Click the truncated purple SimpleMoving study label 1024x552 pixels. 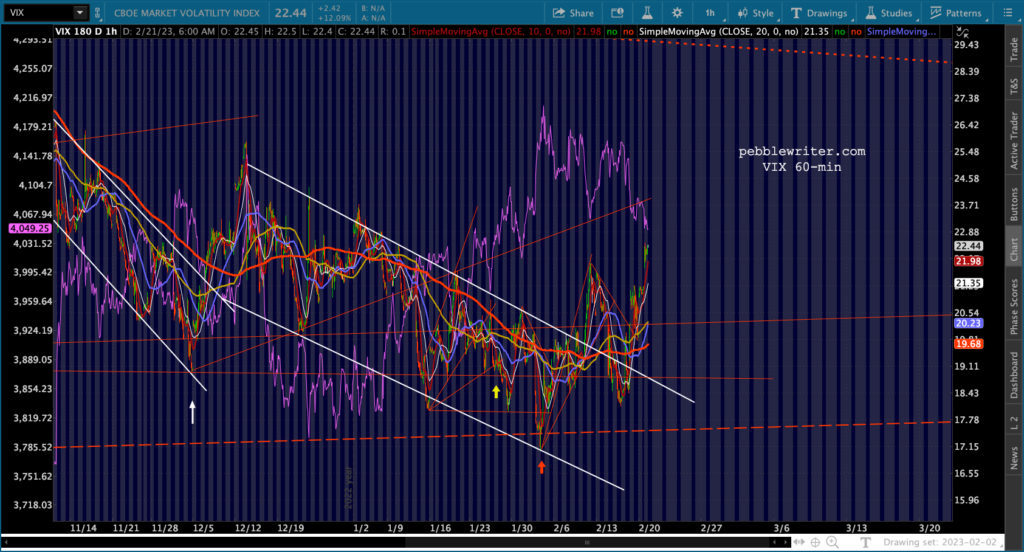click(901, 31)
